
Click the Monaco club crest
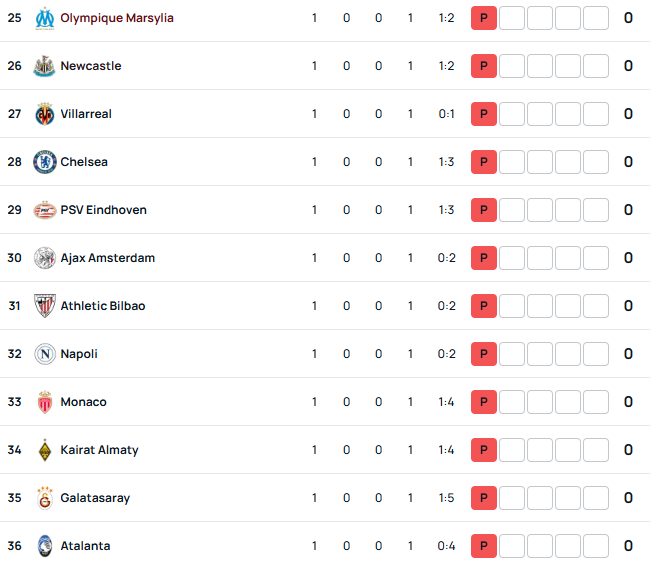click(45, 402)
